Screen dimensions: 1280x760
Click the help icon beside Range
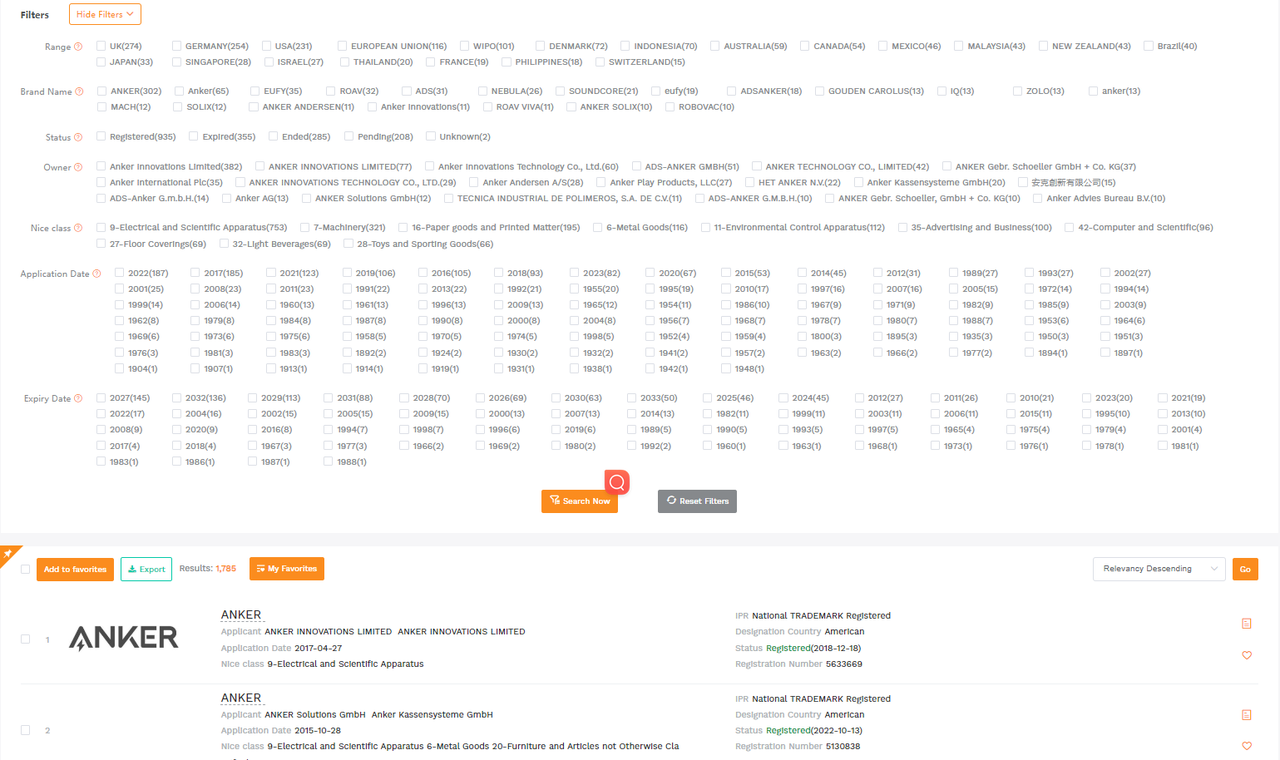pyautogui.click(x=79, y=47)
